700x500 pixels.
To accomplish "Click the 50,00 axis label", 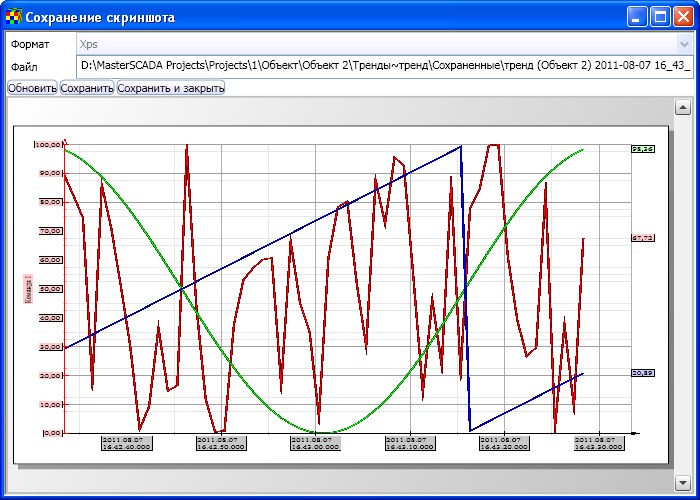I will point(50,289).
